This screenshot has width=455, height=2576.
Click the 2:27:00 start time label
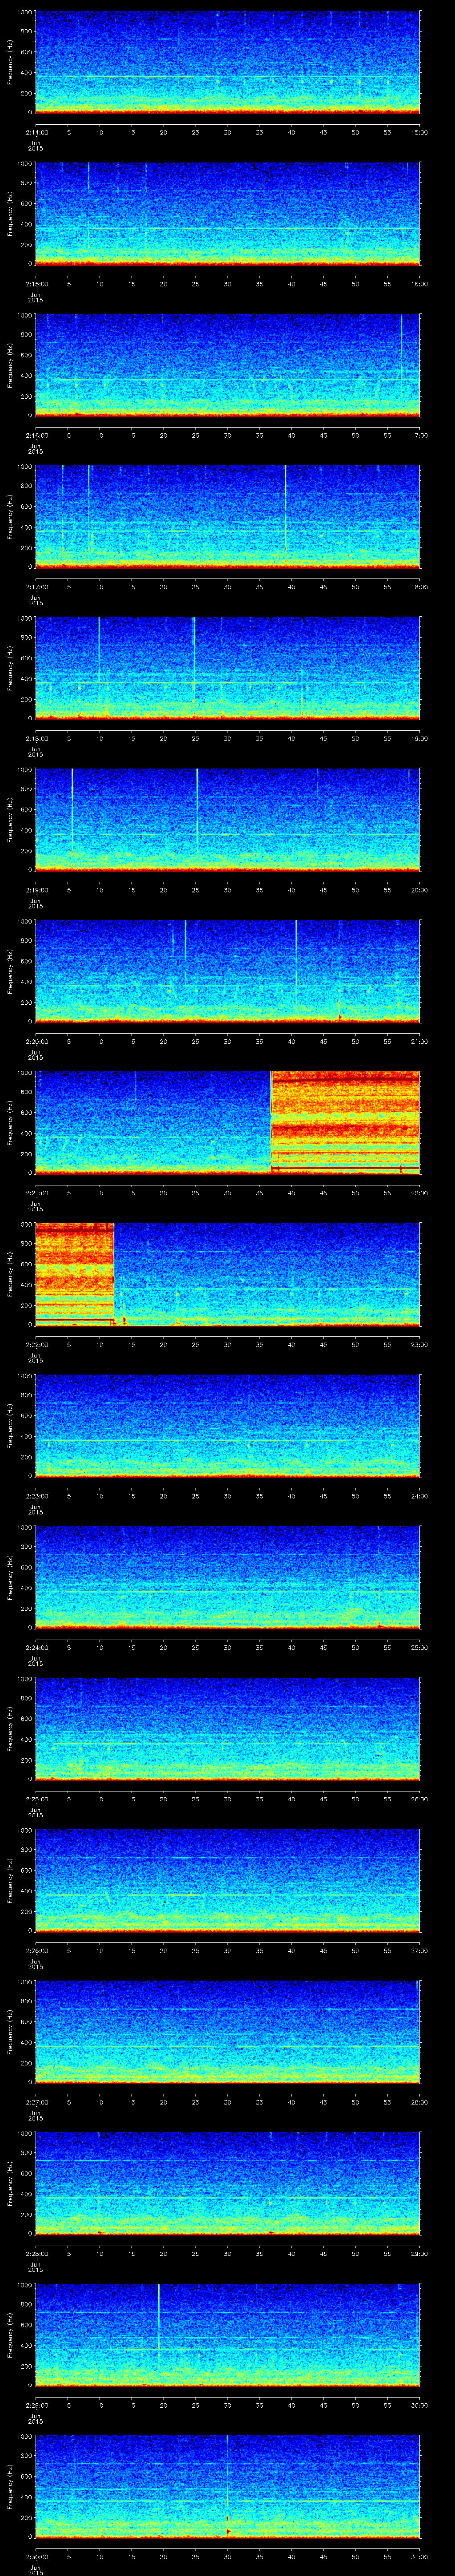click(36, 2102)
